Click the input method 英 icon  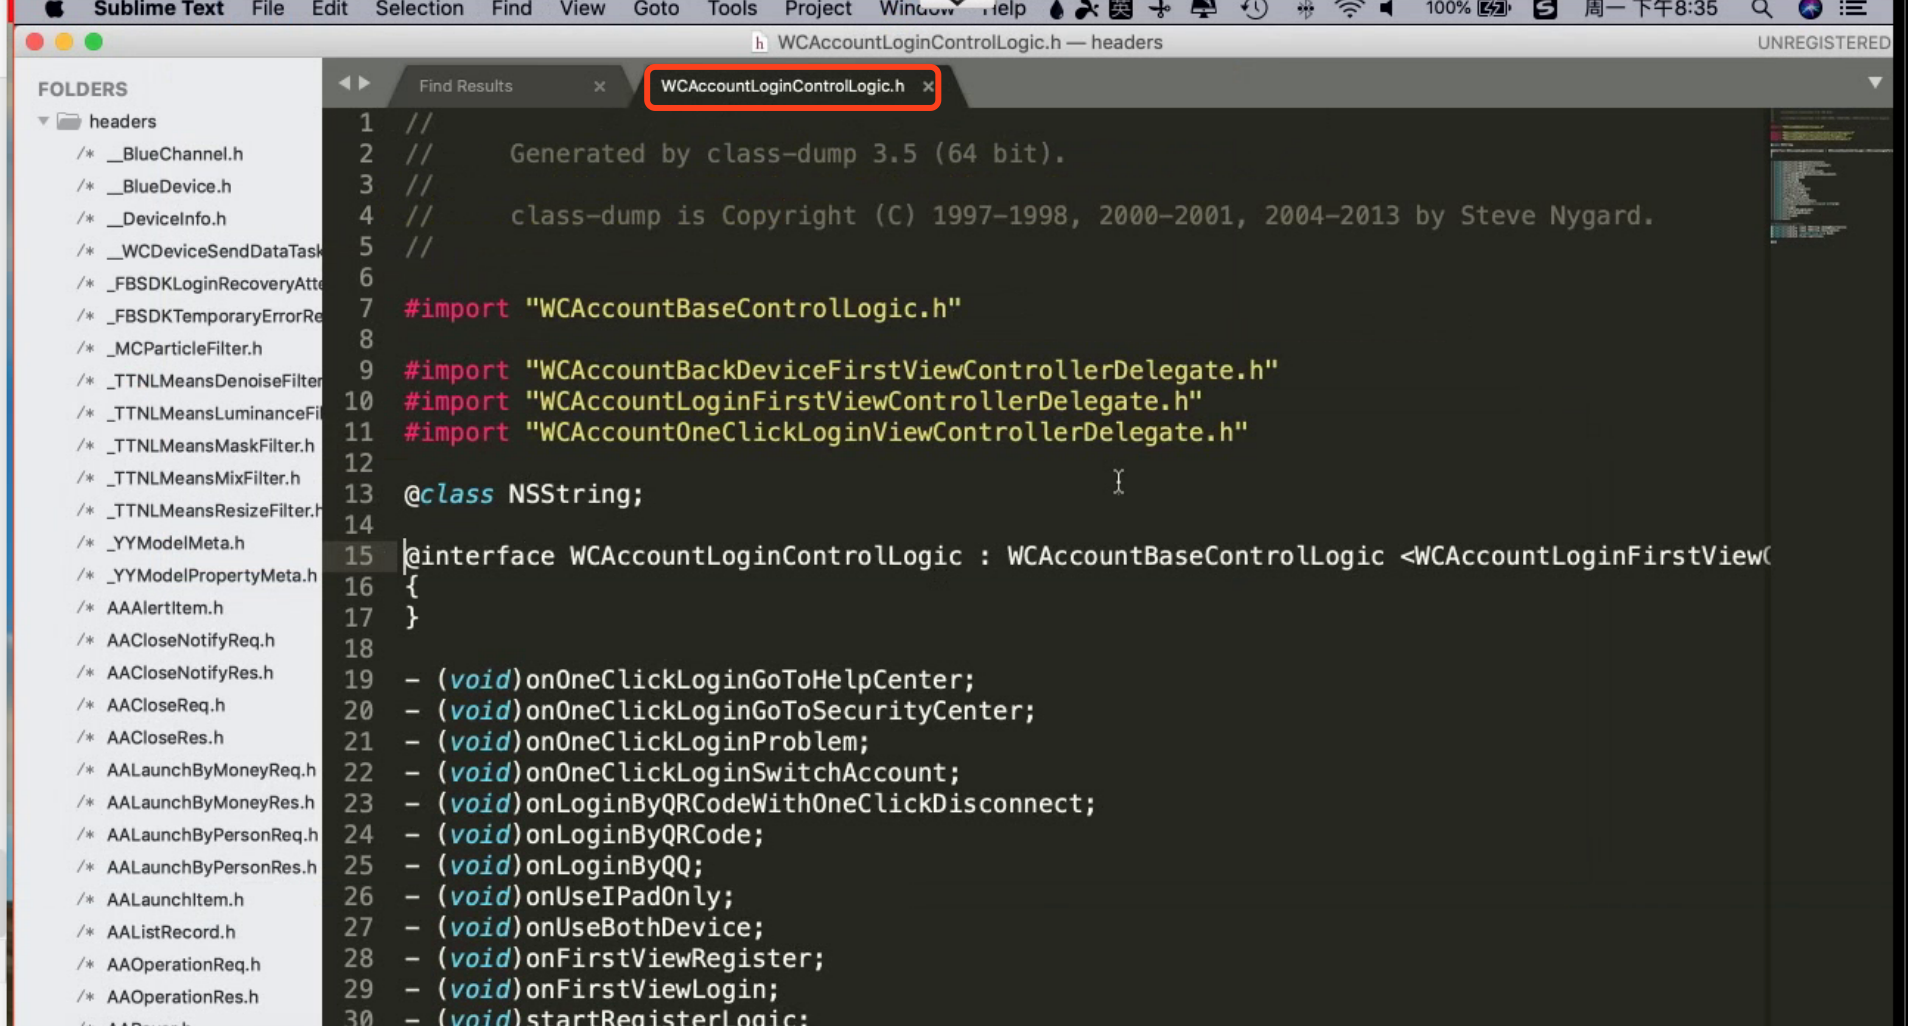[x=1122, y=9]
